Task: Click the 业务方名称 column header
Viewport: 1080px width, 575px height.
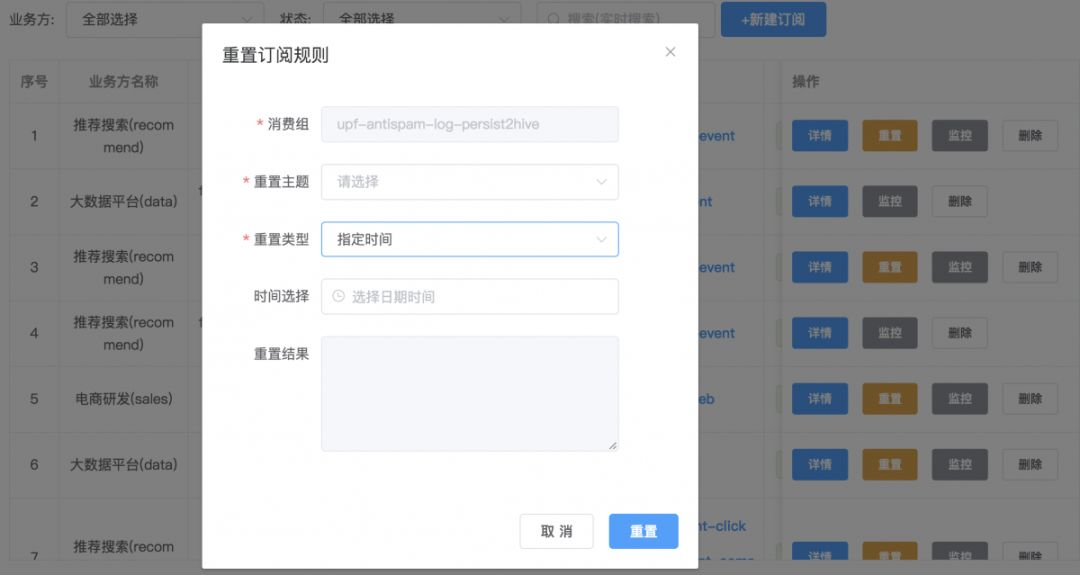Action: point(123,81)
